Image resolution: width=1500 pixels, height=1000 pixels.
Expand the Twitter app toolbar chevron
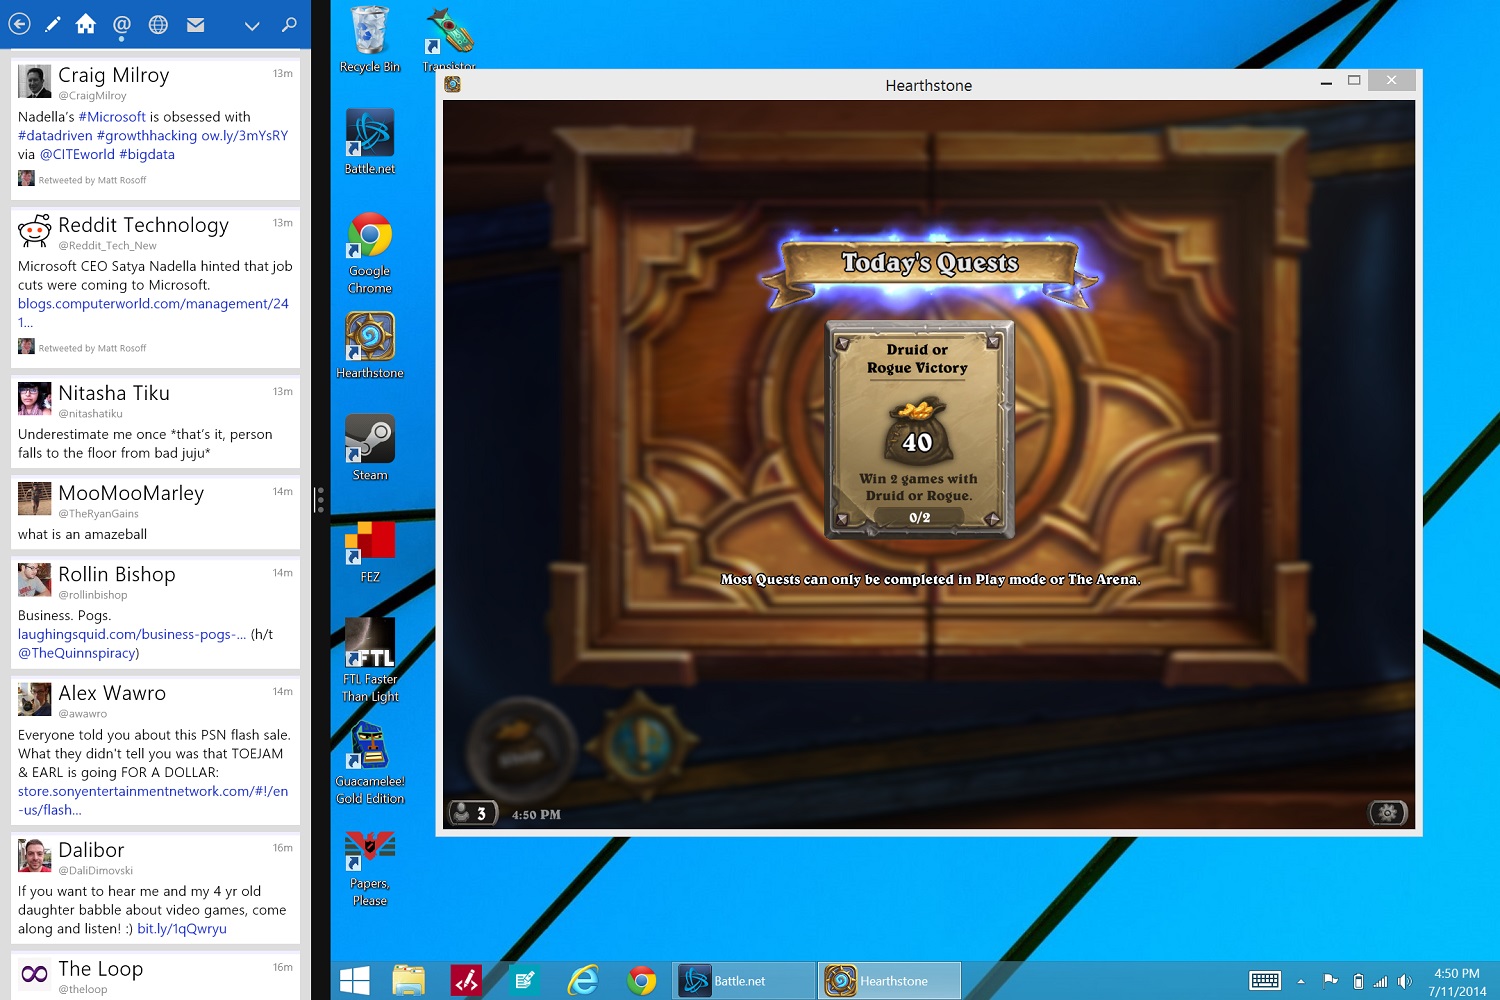(252, 26)
